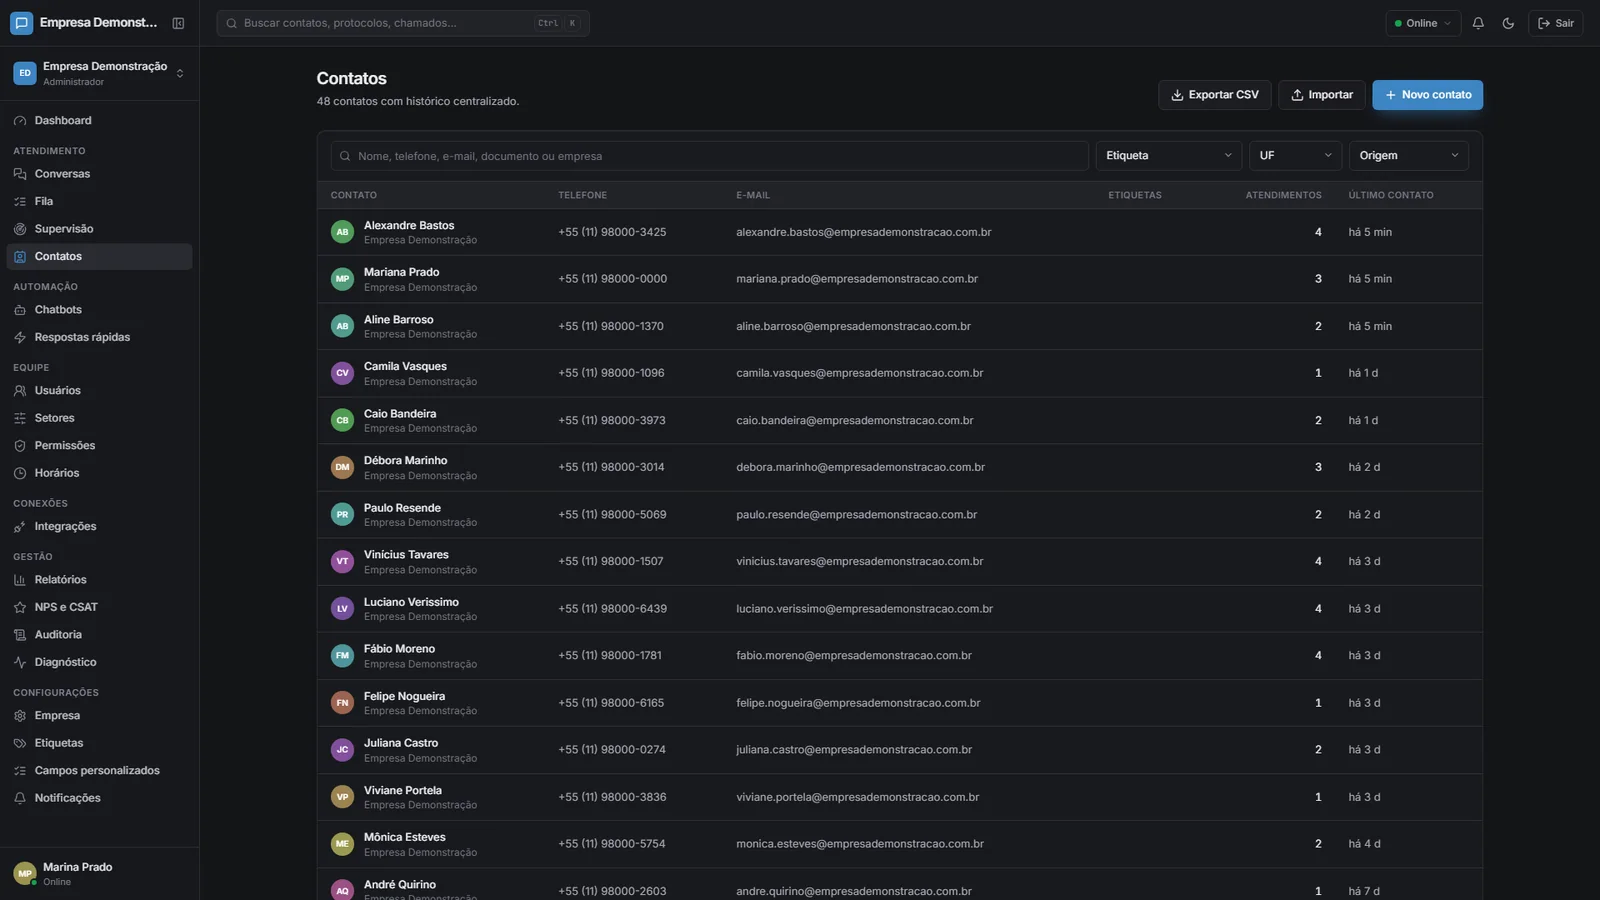1600x900 pixels.
Task: Select email juliana.castro@empresademonstracao.com.br
Action: 854,750
